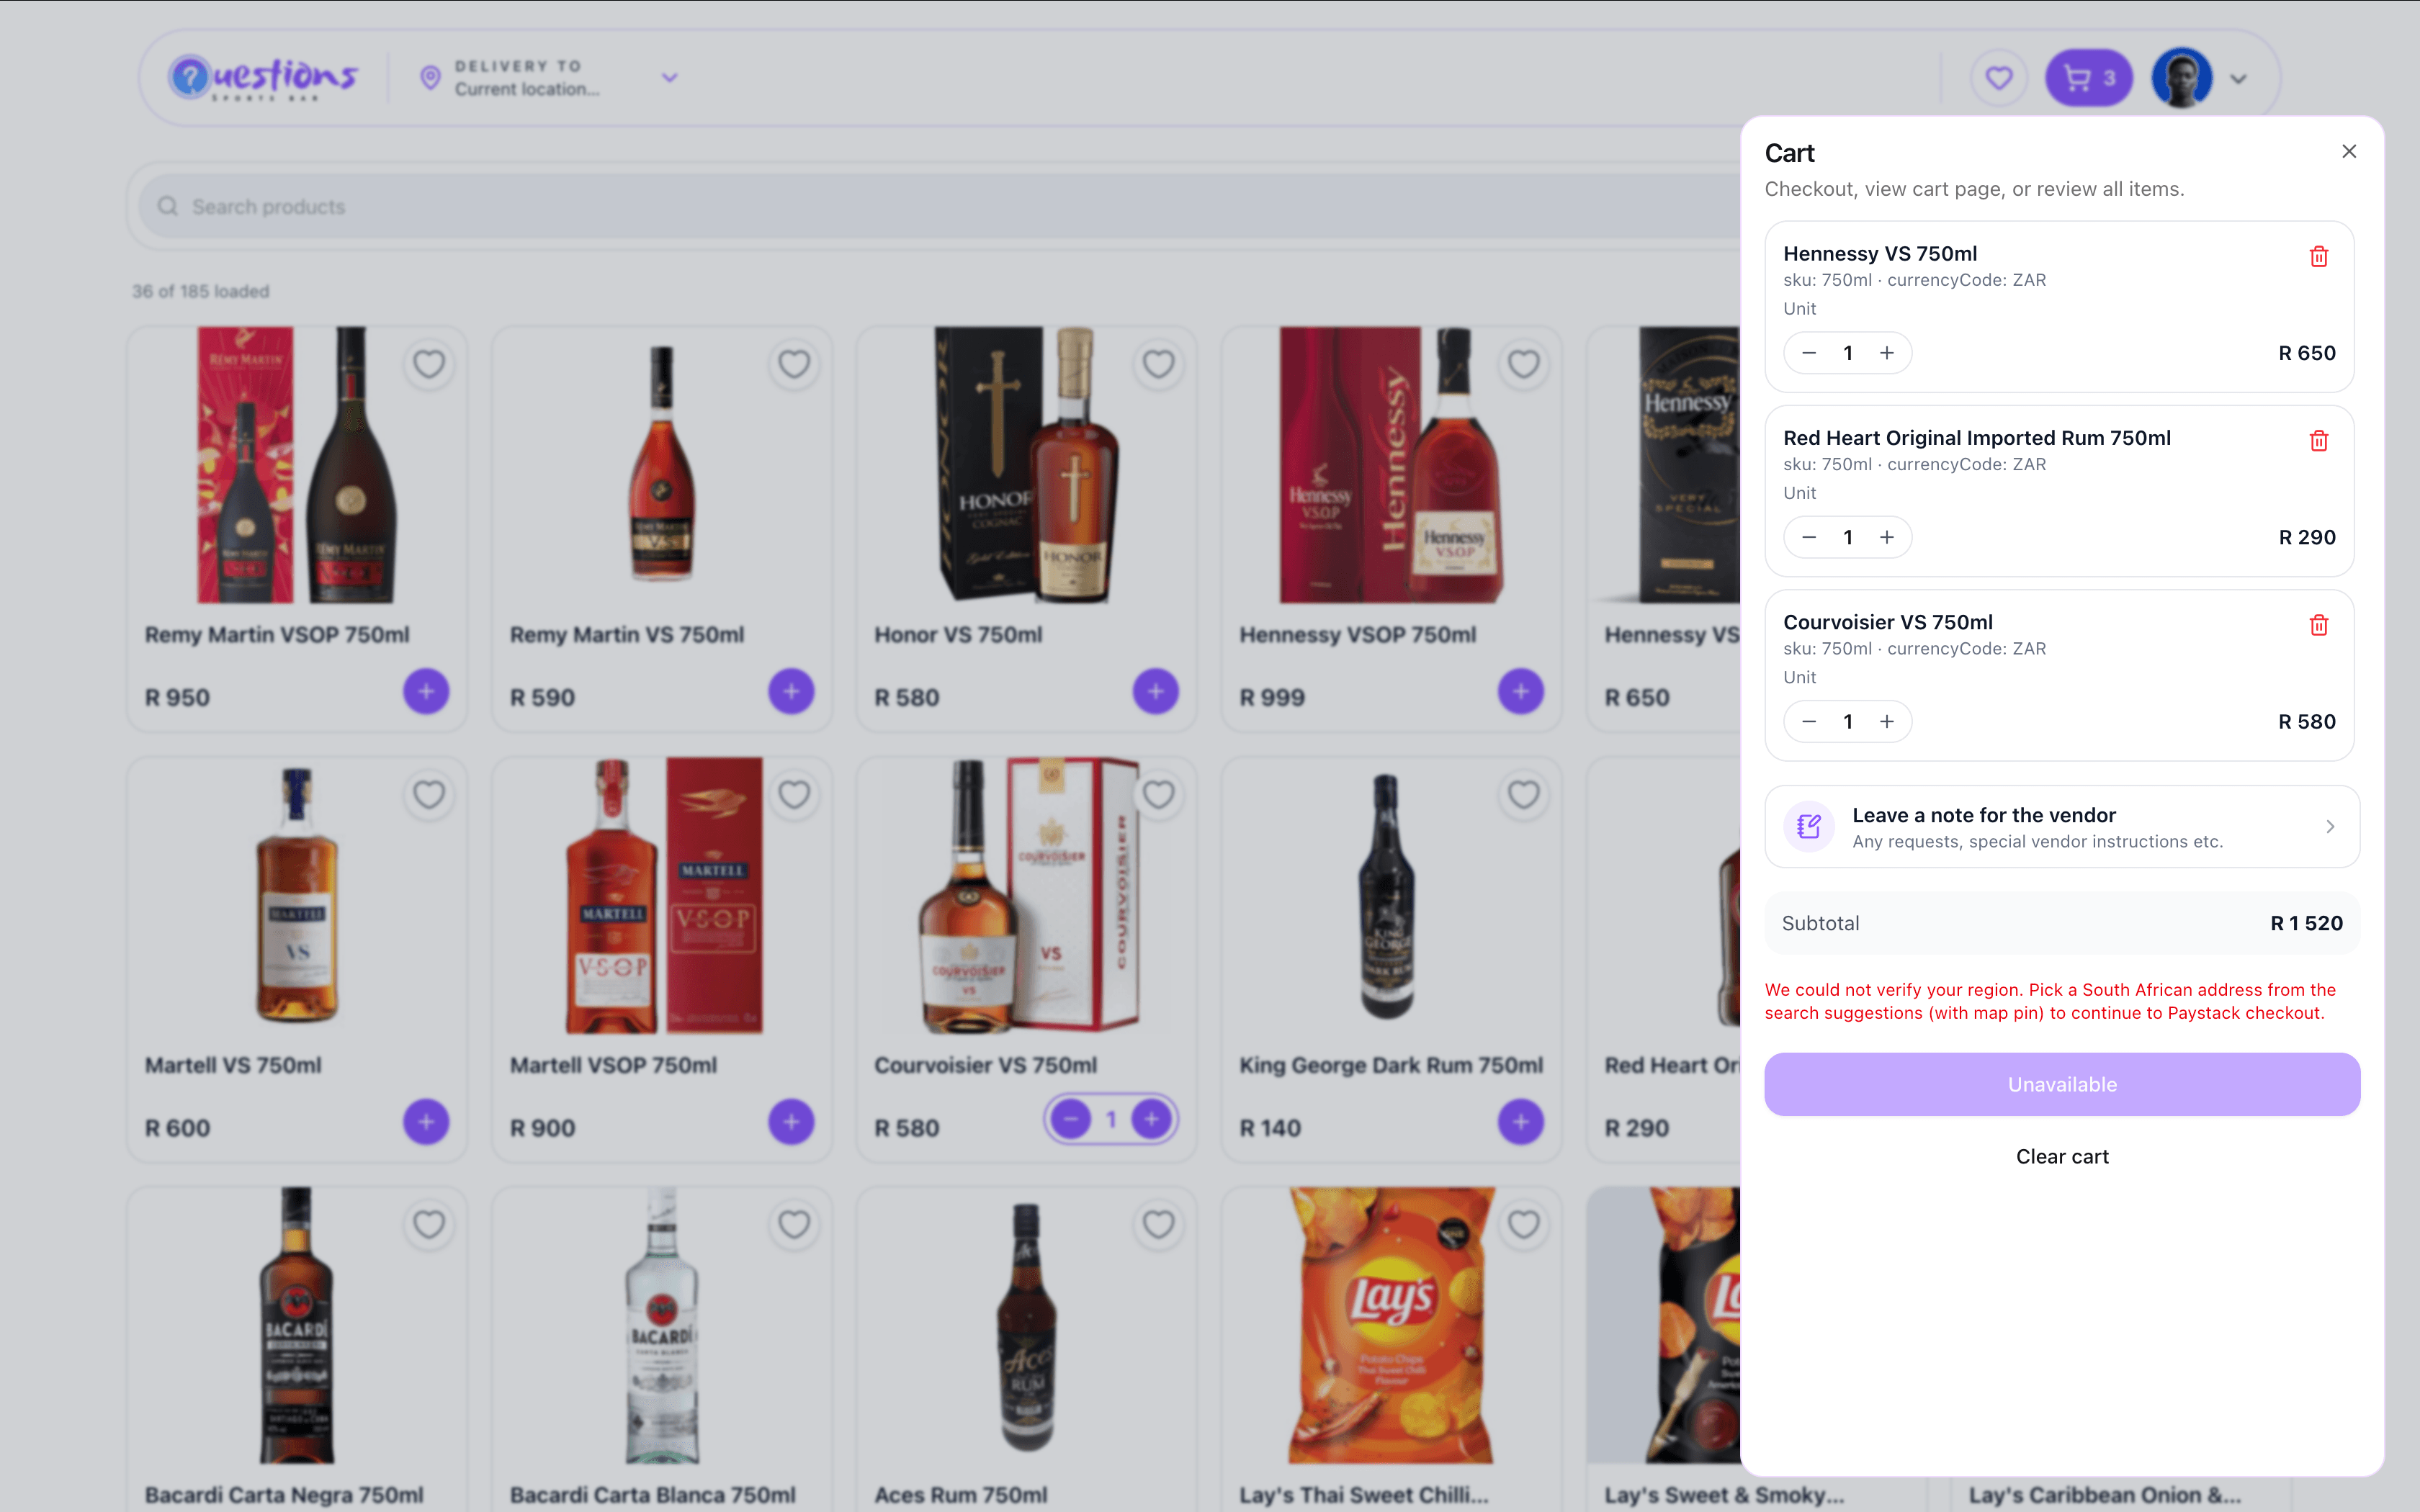This screenshot has width=2420, height=1512.
Task: Expand the account menu chevron
Action: coord(2239,79)
